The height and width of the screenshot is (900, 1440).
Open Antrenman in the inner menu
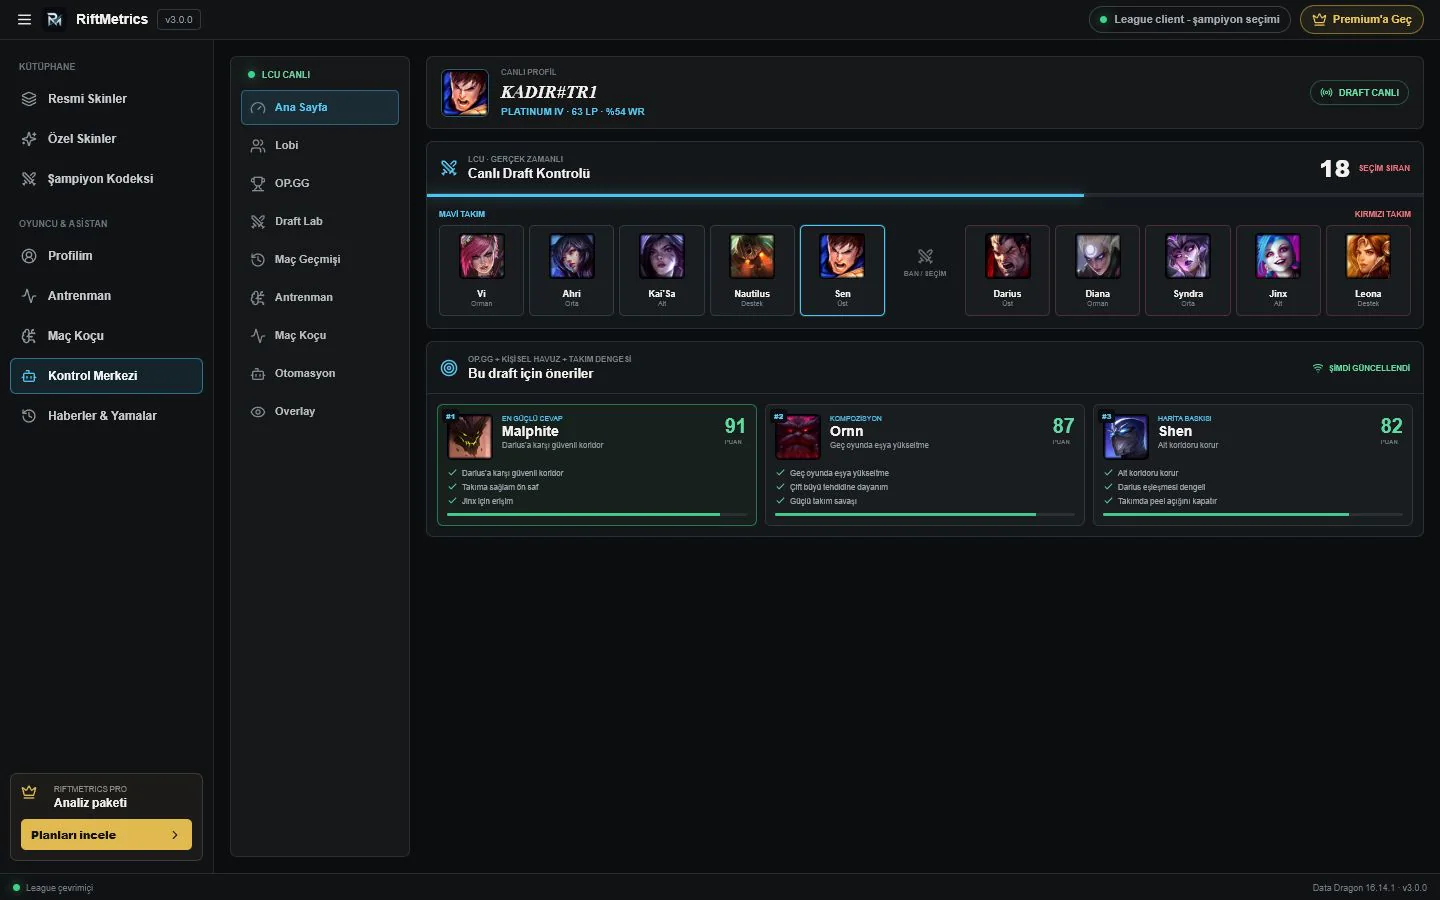point(320,298)
